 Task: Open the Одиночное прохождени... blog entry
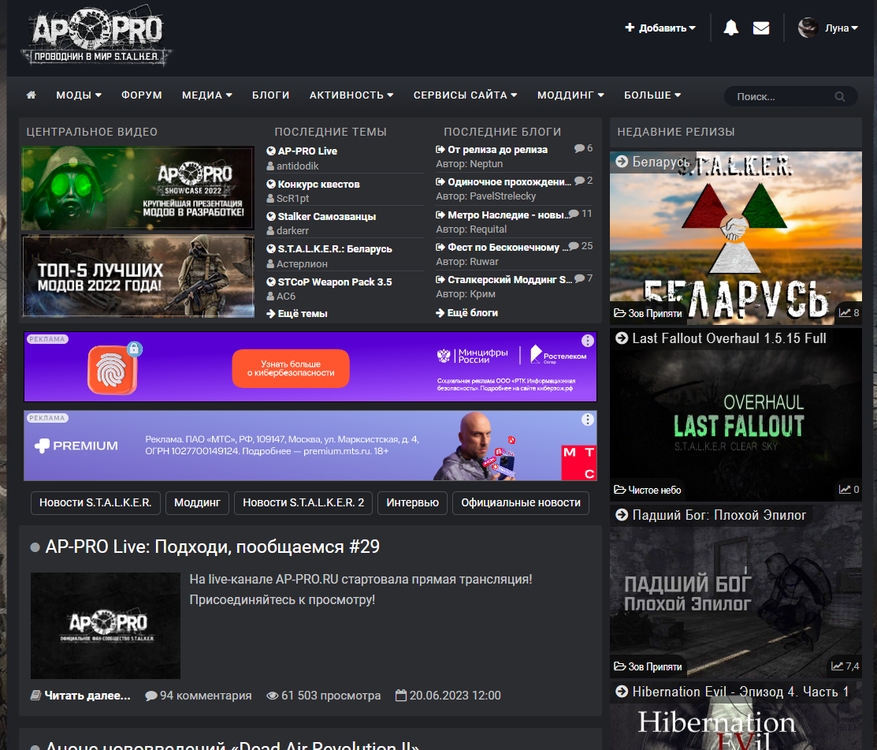[x=509, y=182]
